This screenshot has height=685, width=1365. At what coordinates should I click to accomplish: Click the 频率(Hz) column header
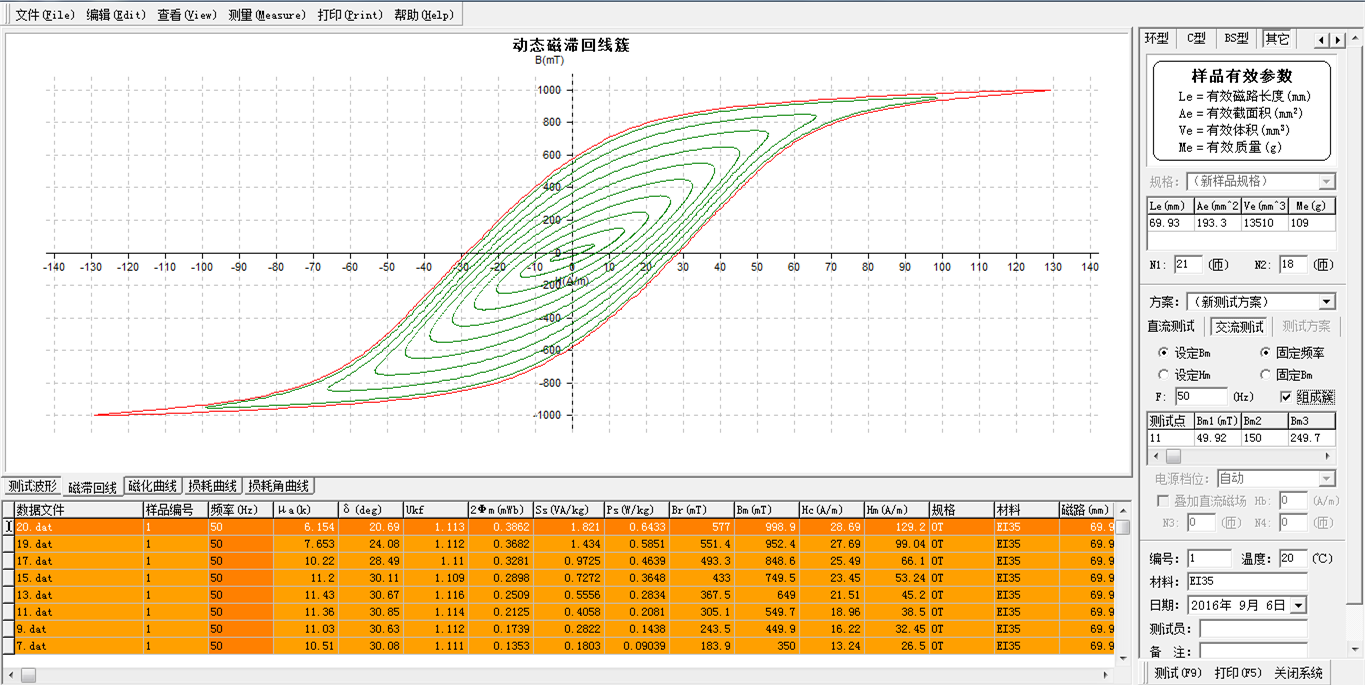click(240, 510)
